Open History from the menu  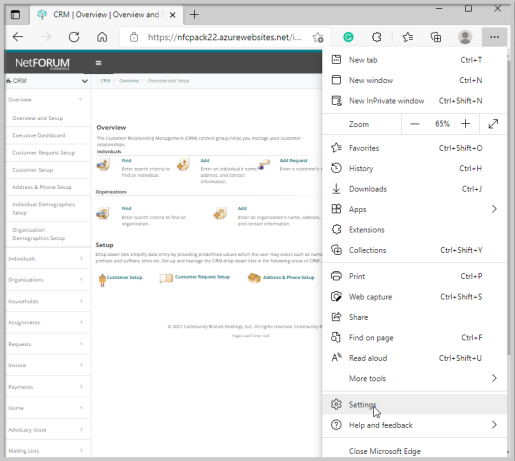click(x=414, y=168)
